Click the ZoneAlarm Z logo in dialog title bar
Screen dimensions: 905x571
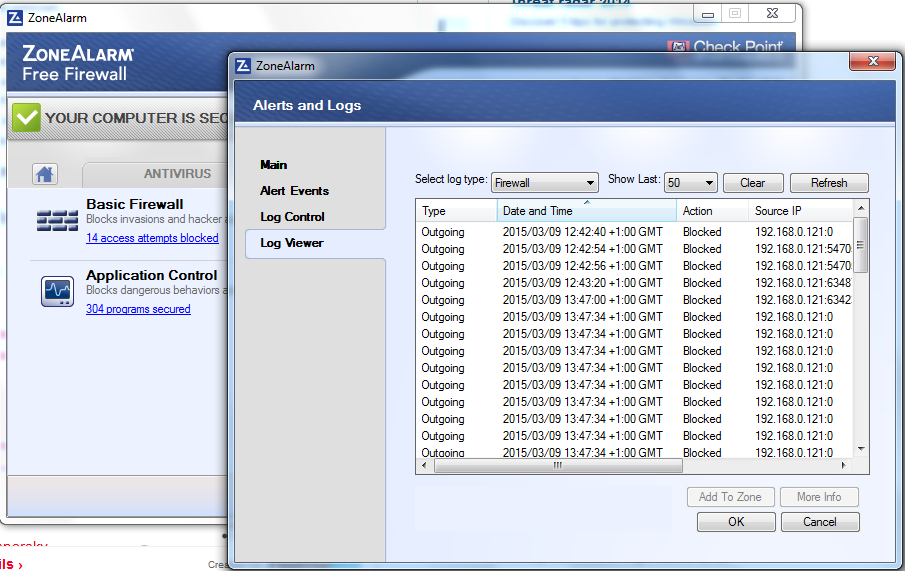coord(243,66)
